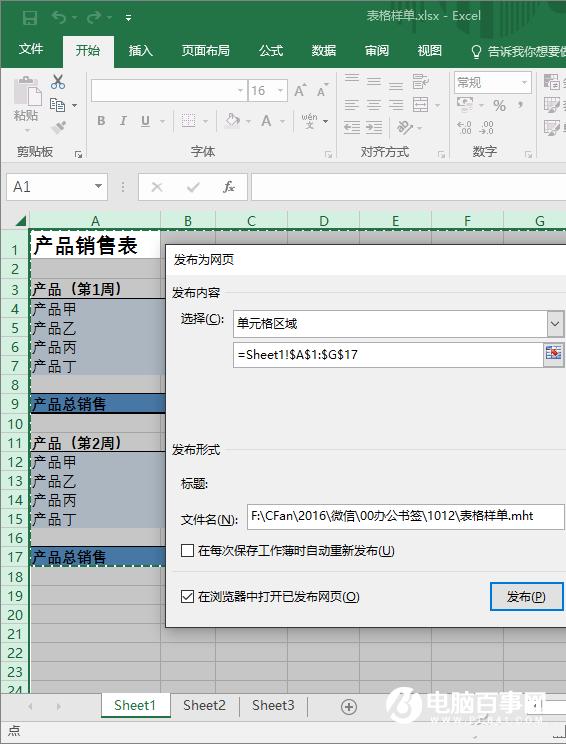The image size is (566, 744).
Task: Click the Insert Function fx icon
Action: pos(229,187)
